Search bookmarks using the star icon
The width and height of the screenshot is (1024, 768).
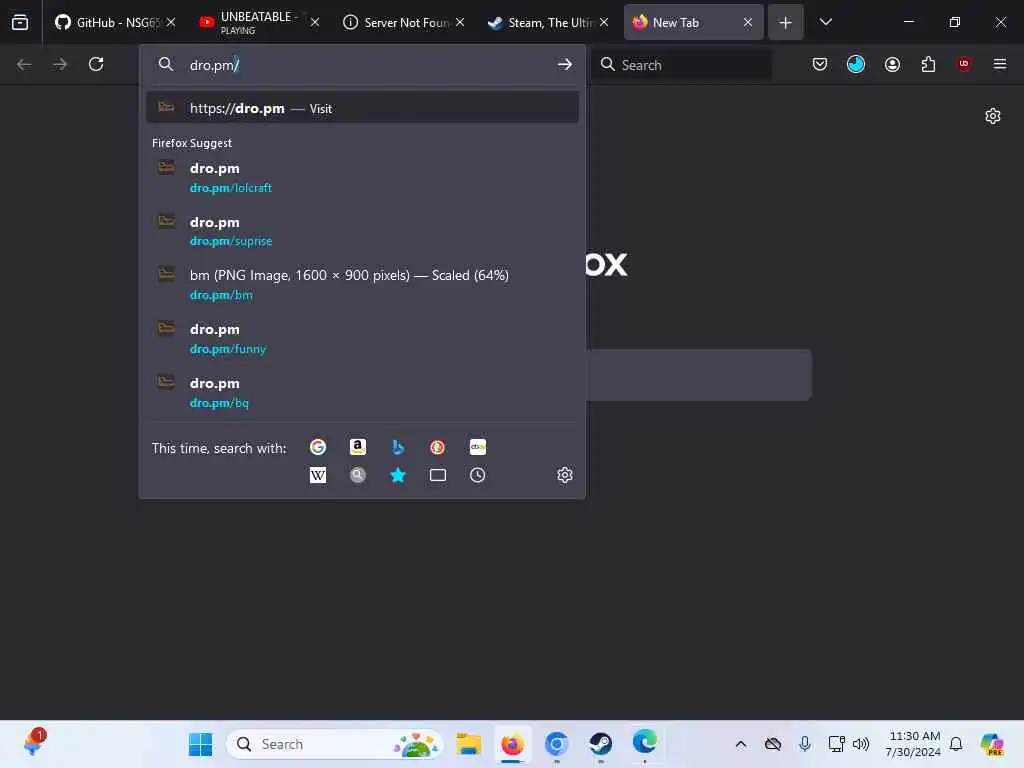398,475
